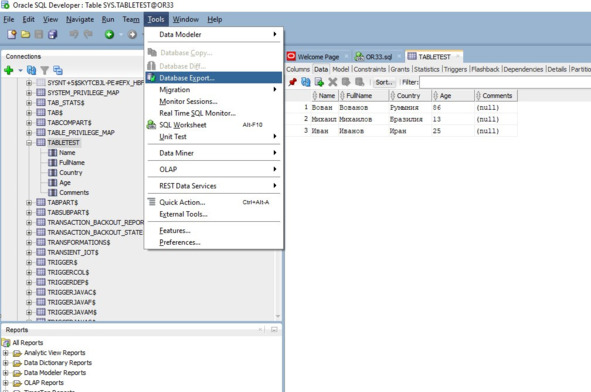
Task: Select the Country column in tree
Action: click(x=70, y=172)
